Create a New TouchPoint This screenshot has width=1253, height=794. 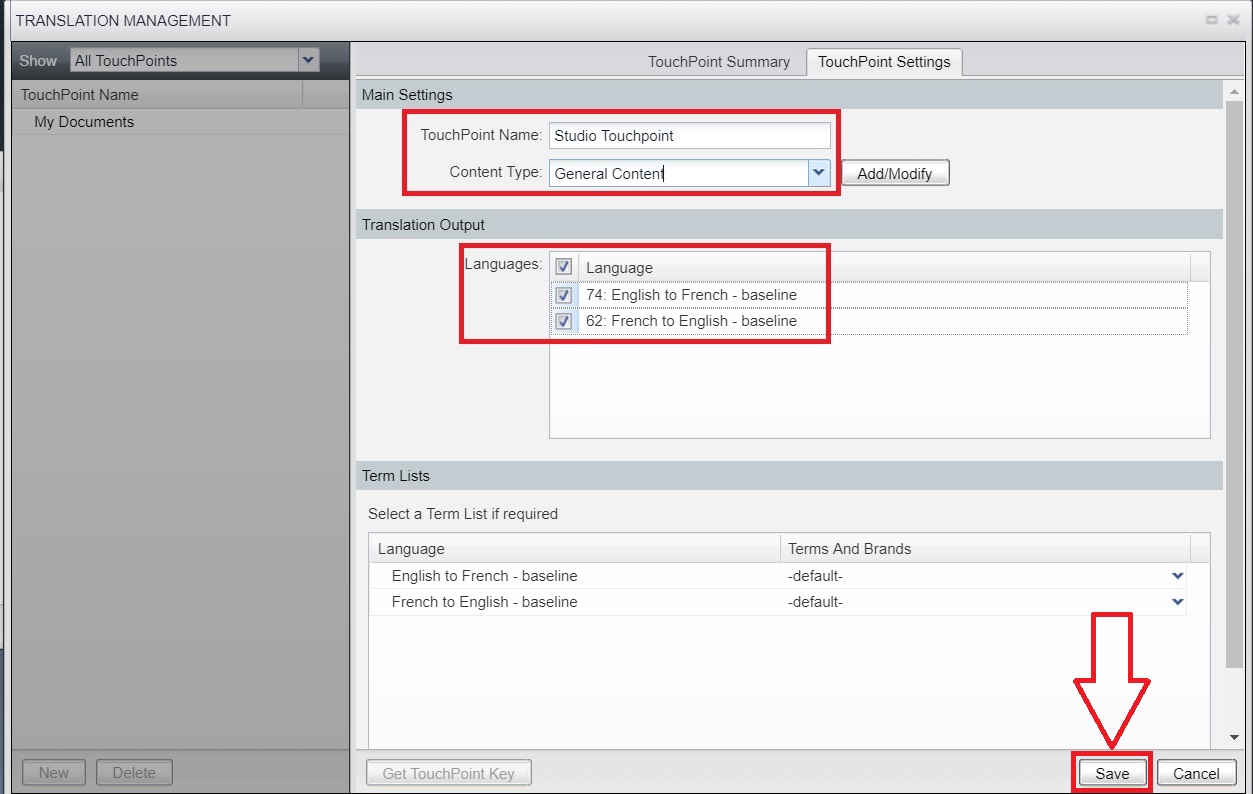coord(54,773)
